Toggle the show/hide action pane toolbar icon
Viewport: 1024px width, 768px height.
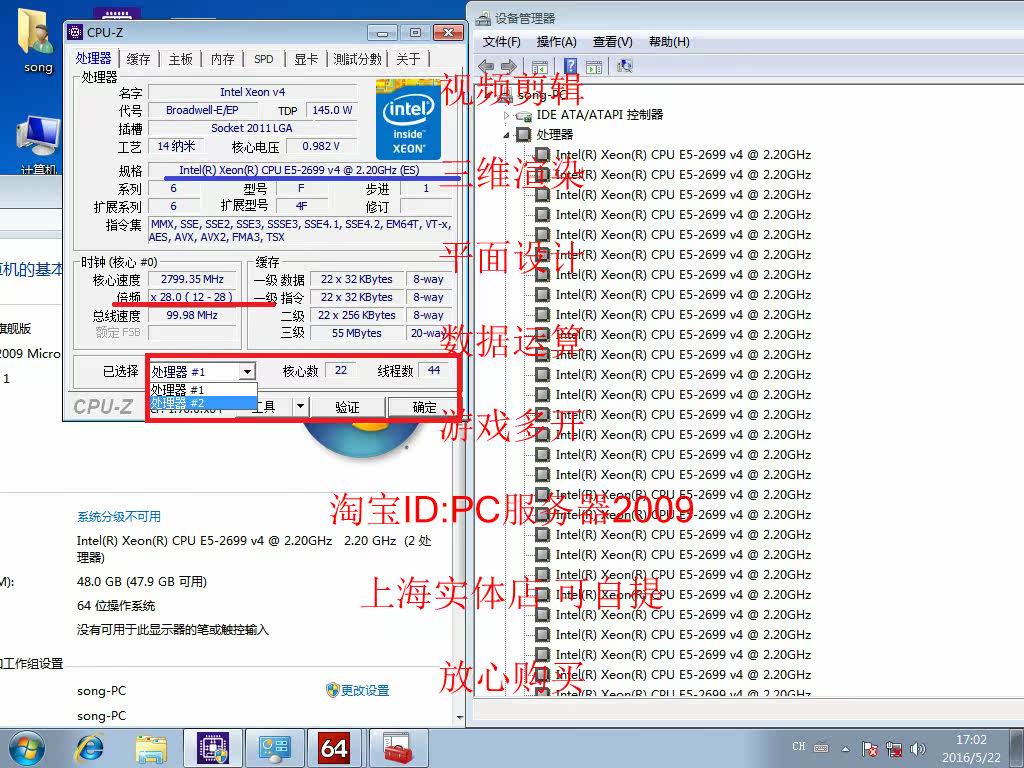pyautogui.click(x=594, y=66)
